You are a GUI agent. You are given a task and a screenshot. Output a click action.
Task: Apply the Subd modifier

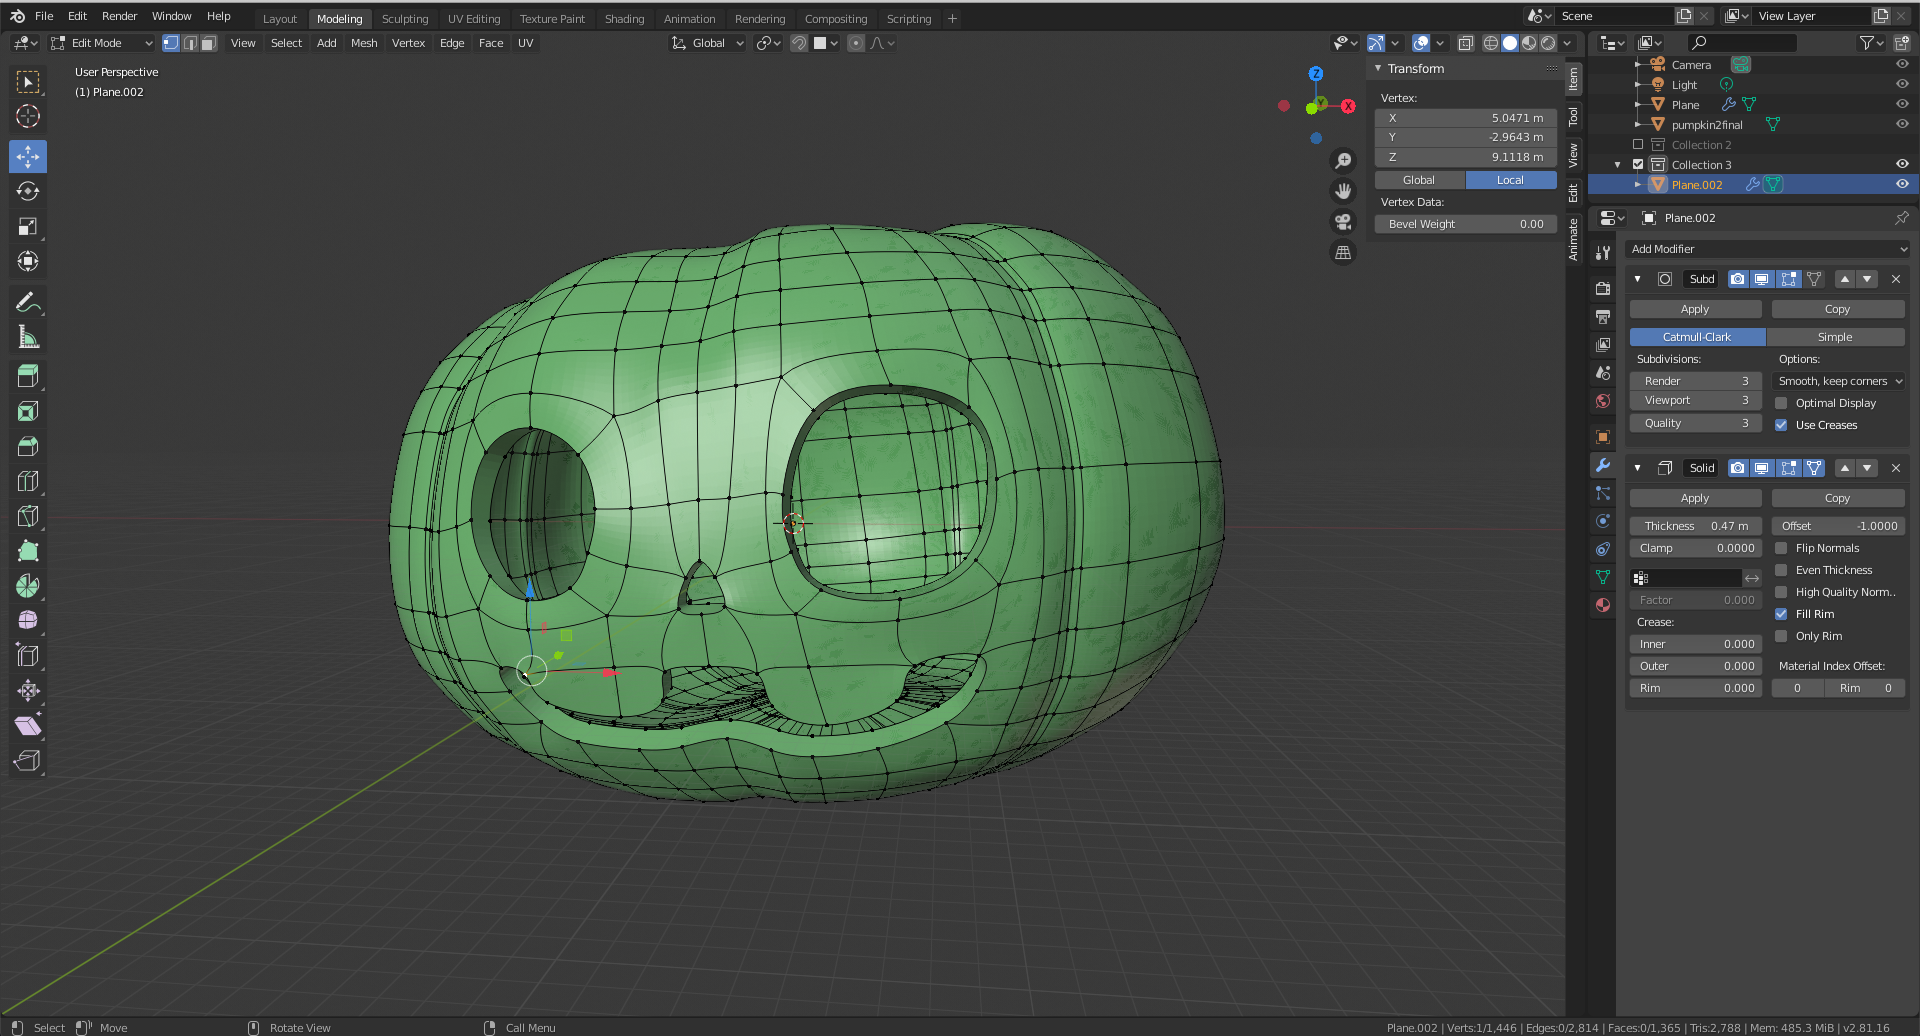(1695, 309)
